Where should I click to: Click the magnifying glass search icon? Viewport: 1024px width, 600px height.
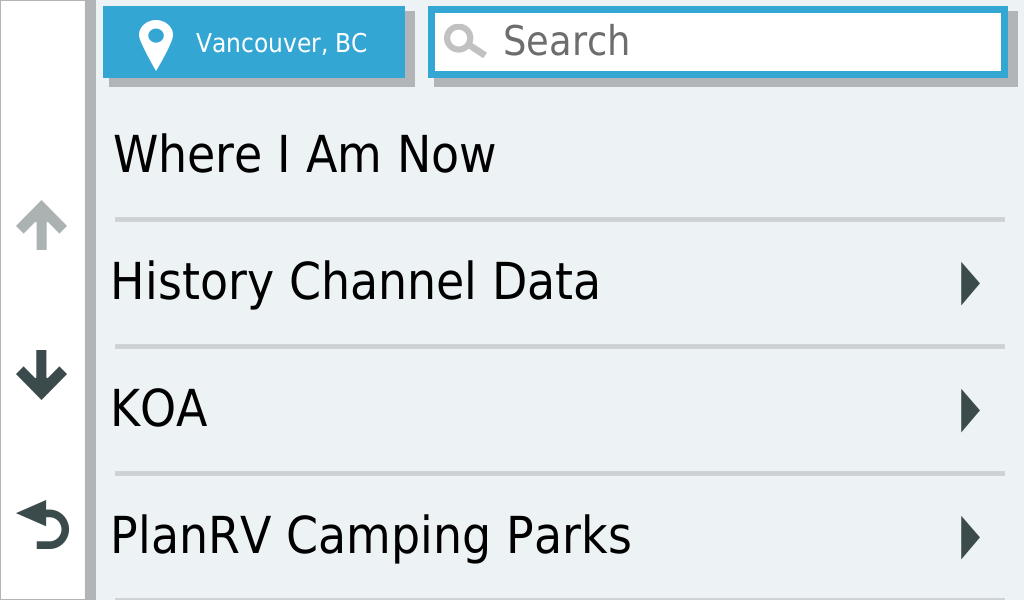click(465, 41)
